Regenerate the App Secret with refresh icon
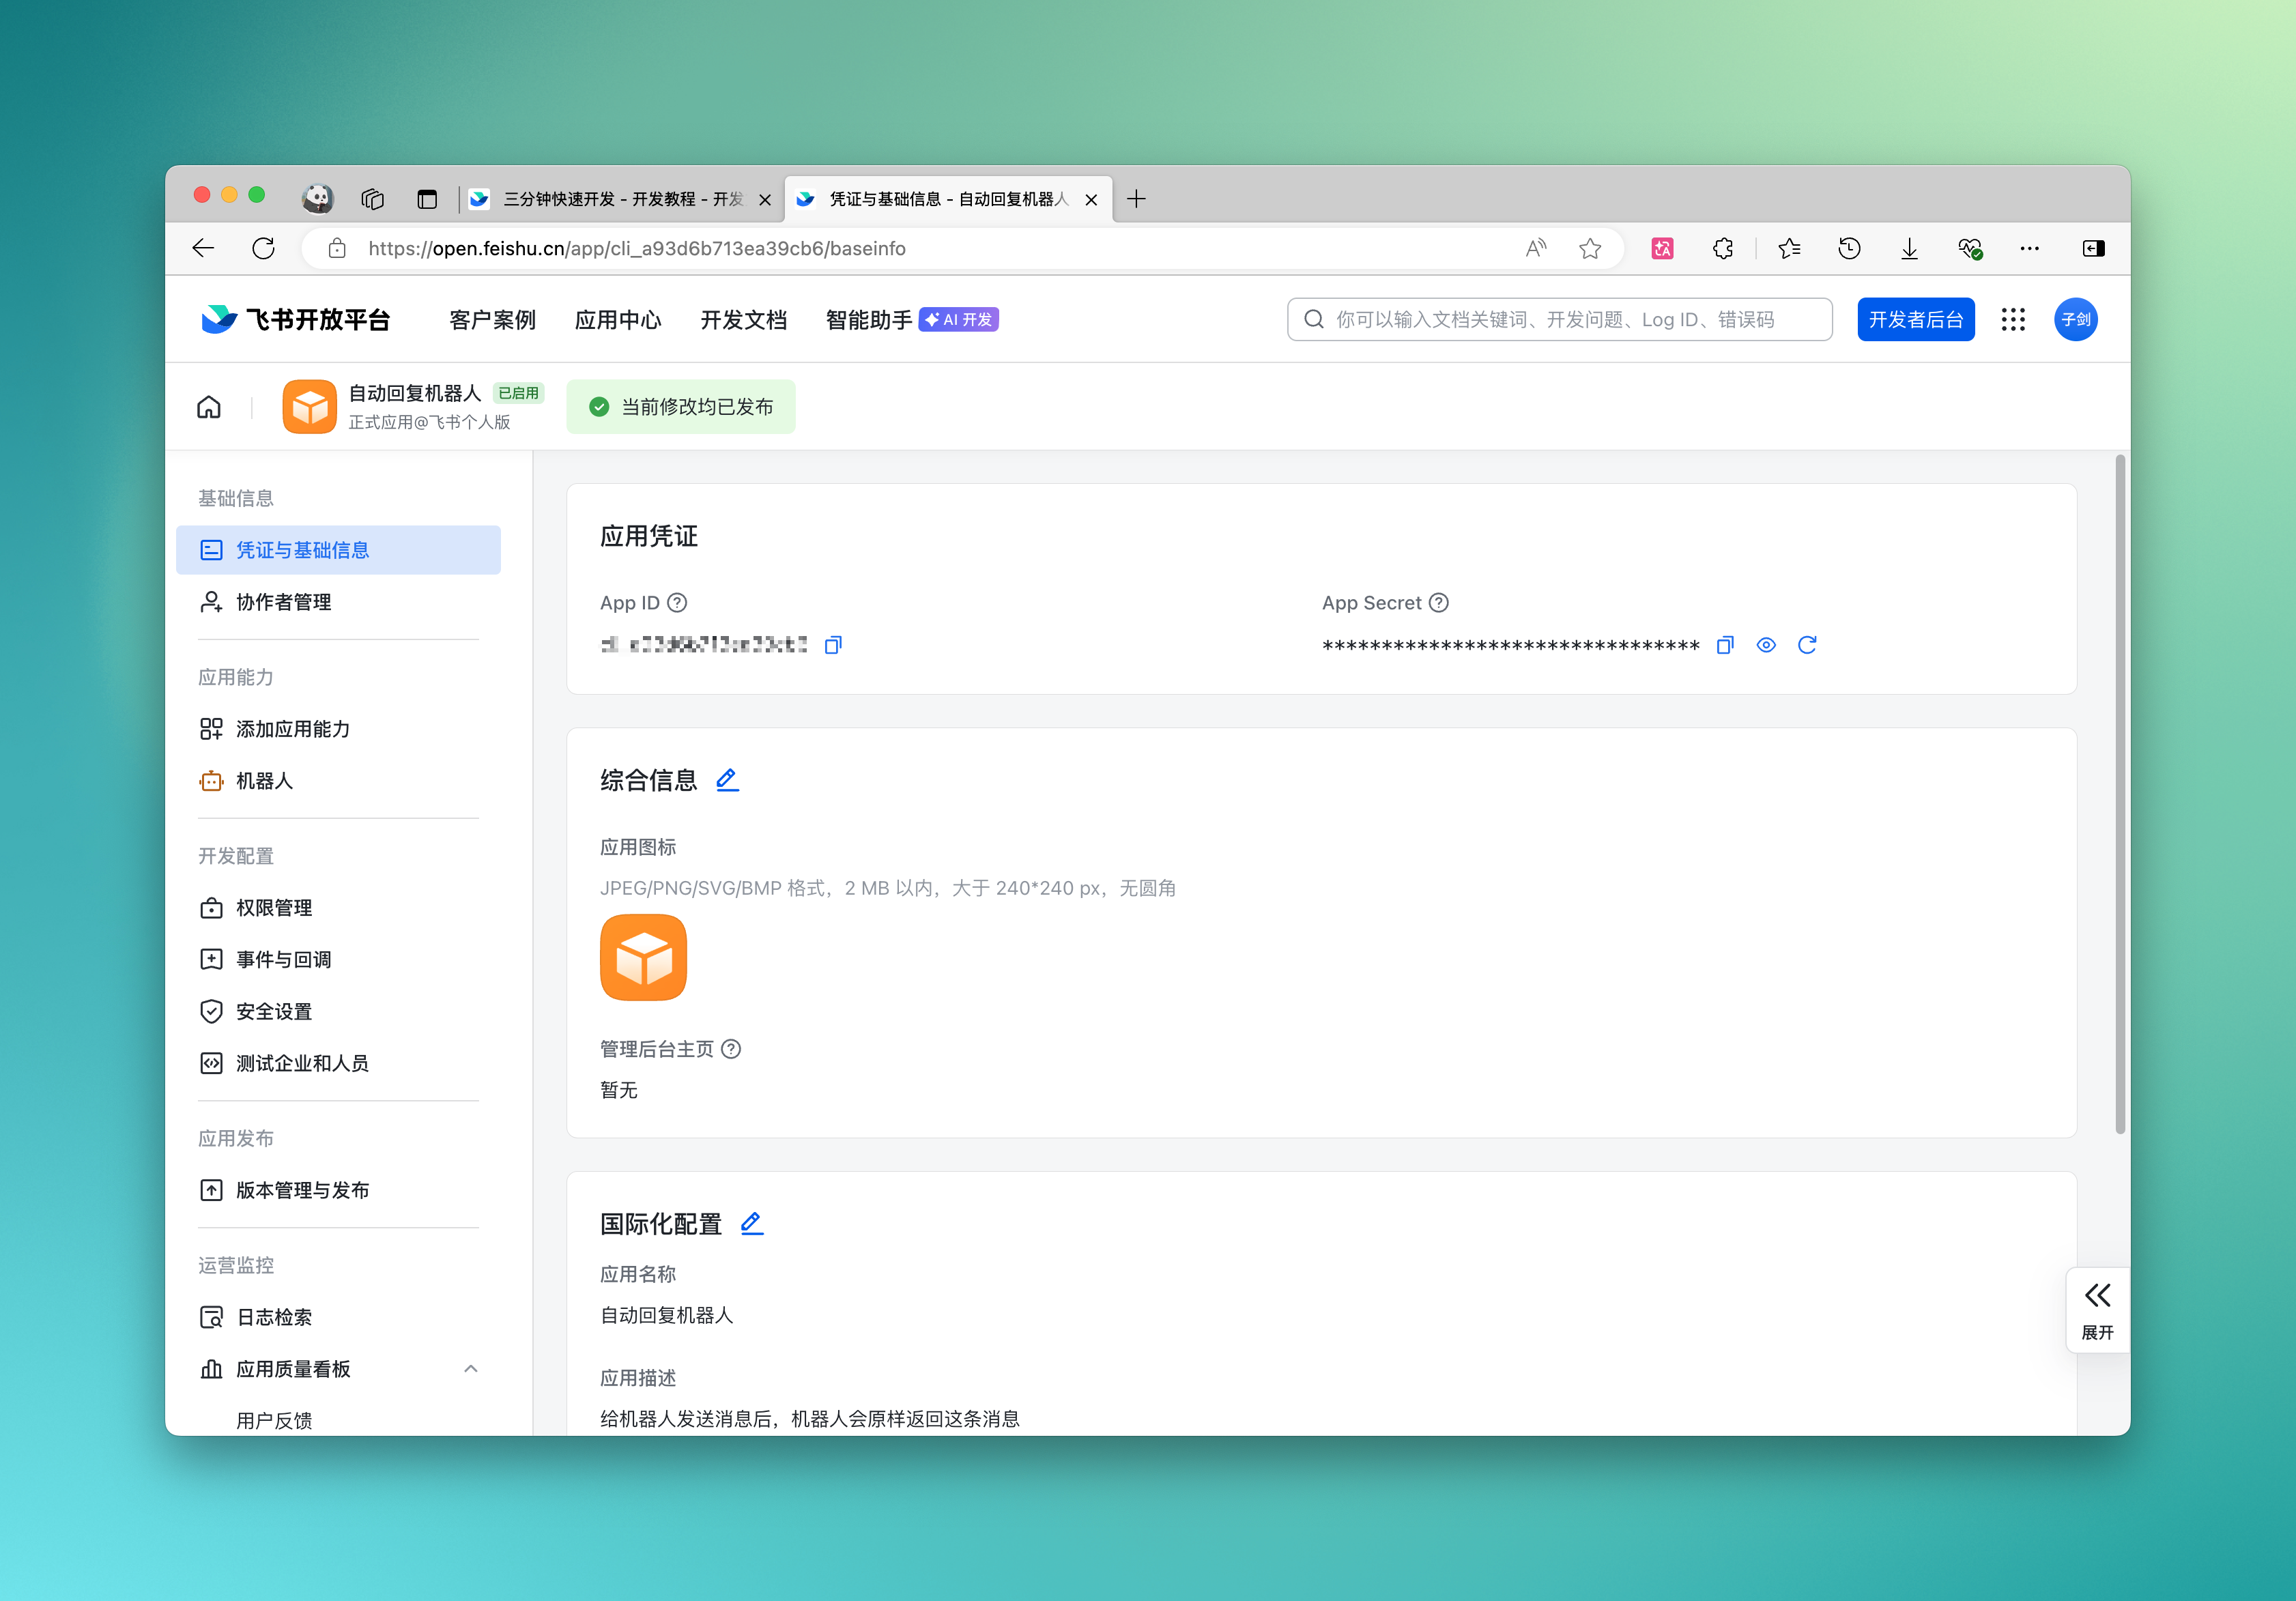The image size is (2296, 1601). [1808, 645]
